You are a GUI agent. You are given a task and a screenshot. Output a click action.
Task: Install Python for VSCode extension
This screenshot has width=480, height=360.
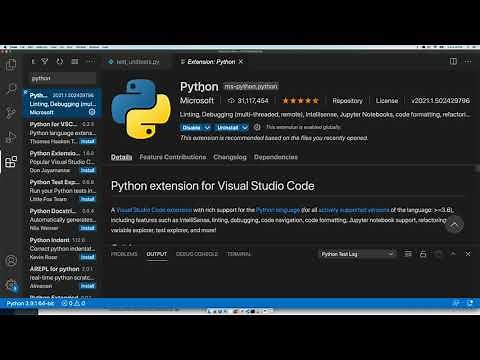pyautogui.click(x=88, y=141)
